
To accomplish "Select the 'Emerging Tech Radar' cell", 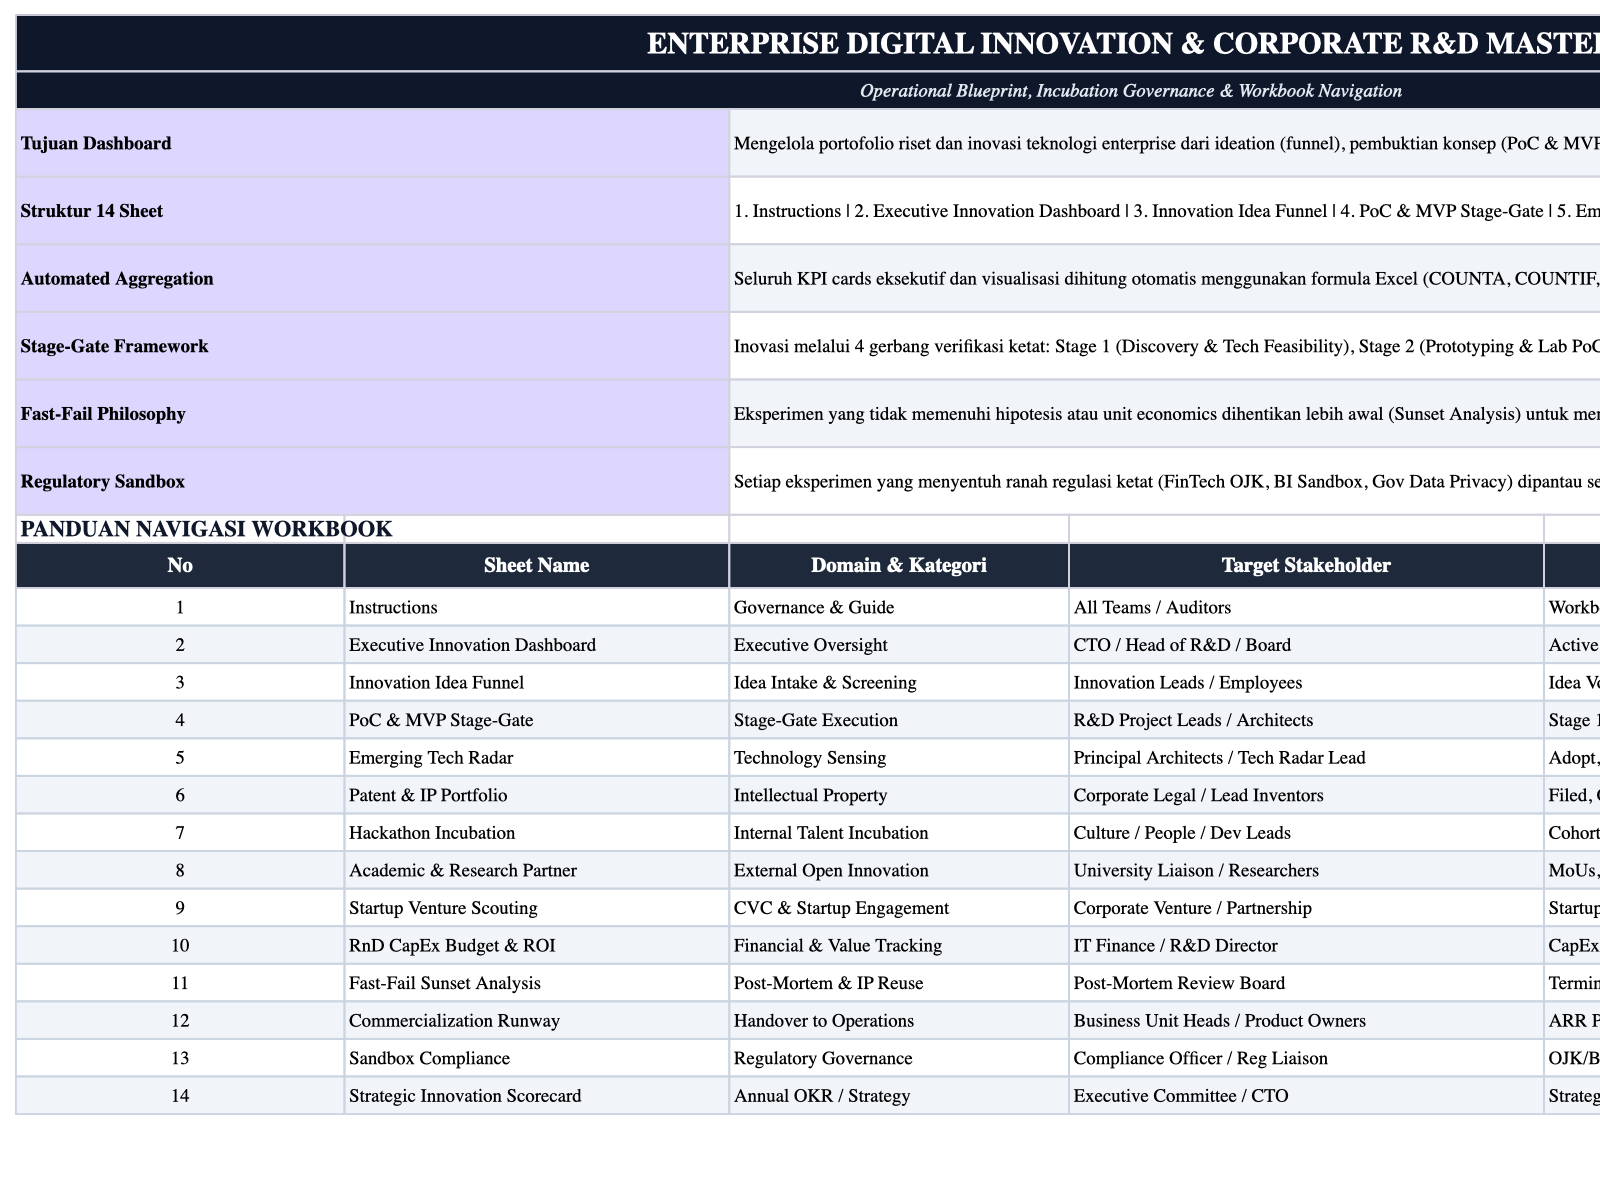I will click(x=537, y=758).
